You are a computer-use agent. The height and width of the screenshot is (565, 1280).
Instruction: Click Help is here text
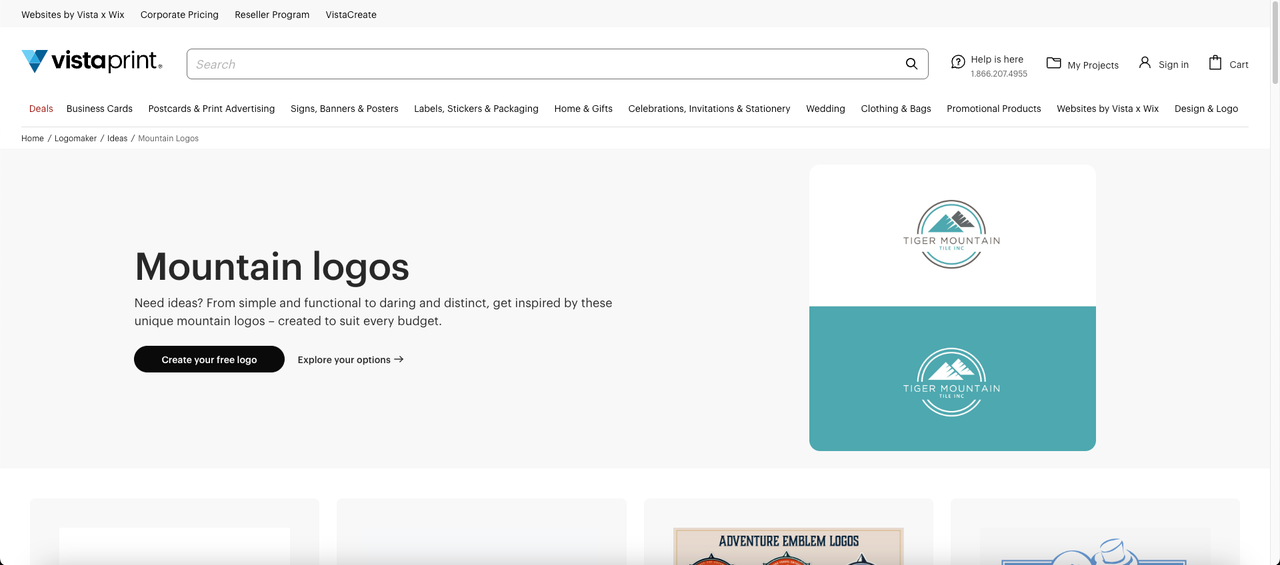(x=997, y=59)
